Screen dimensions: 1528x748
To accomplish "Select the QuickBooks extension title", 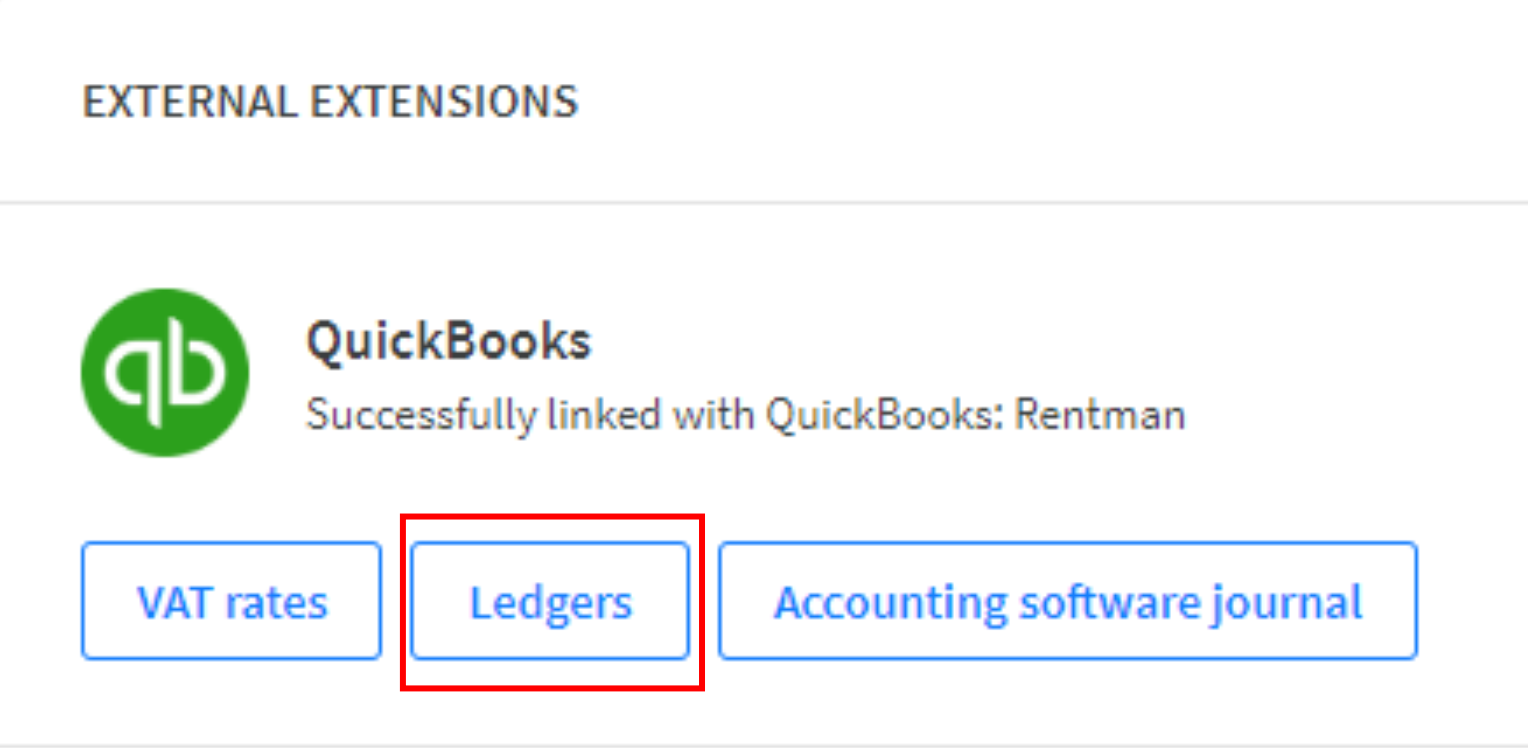I will click(x=449, y=342).
